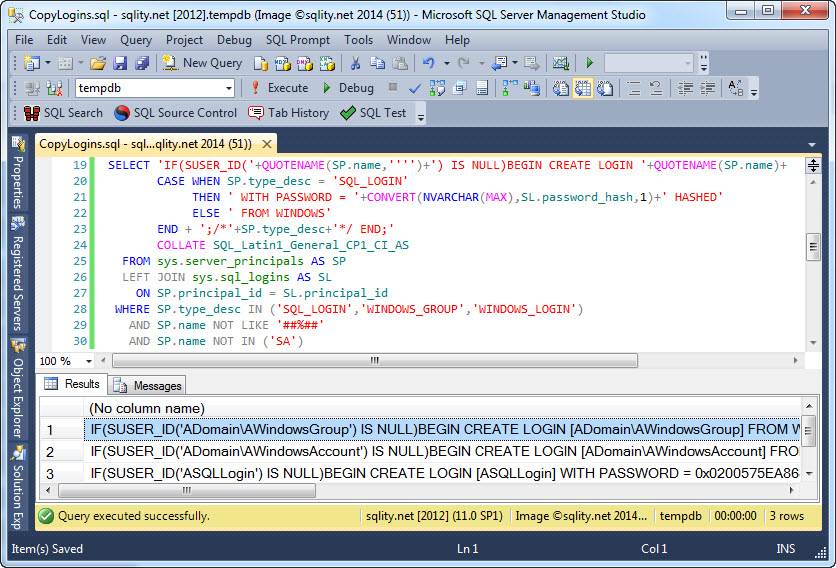Click the Cut scissors icon
This screenshot has height=568, width=836.
tap(355, 63)
